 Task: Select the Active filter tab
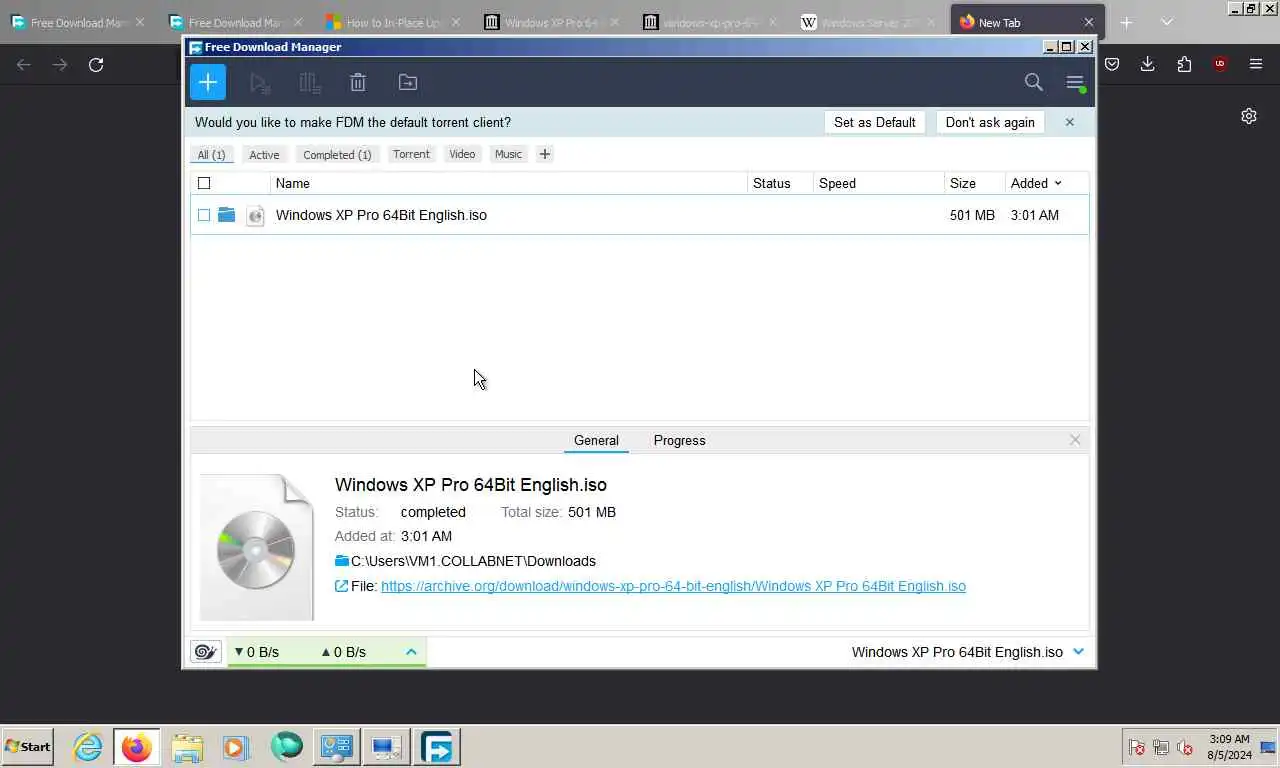point(264,155)
